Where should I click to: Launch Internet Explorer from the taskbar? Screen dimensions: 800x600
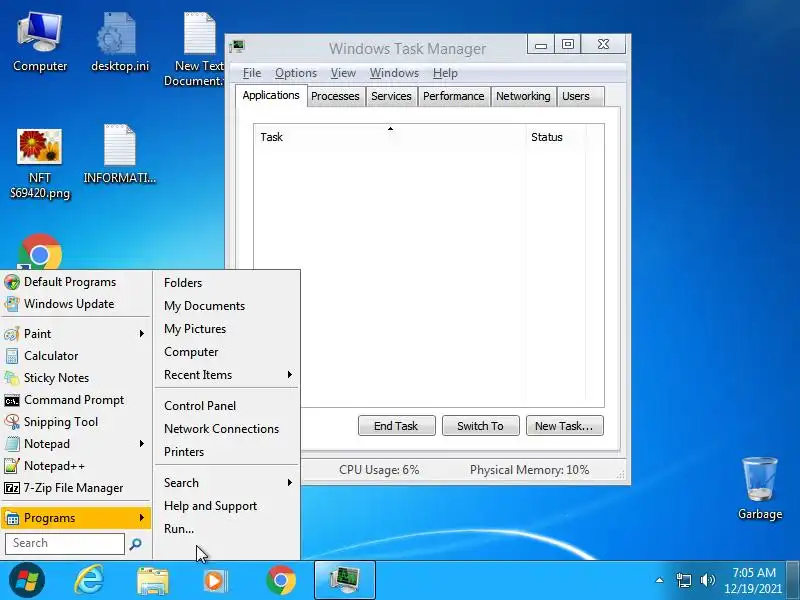(89, 580)
